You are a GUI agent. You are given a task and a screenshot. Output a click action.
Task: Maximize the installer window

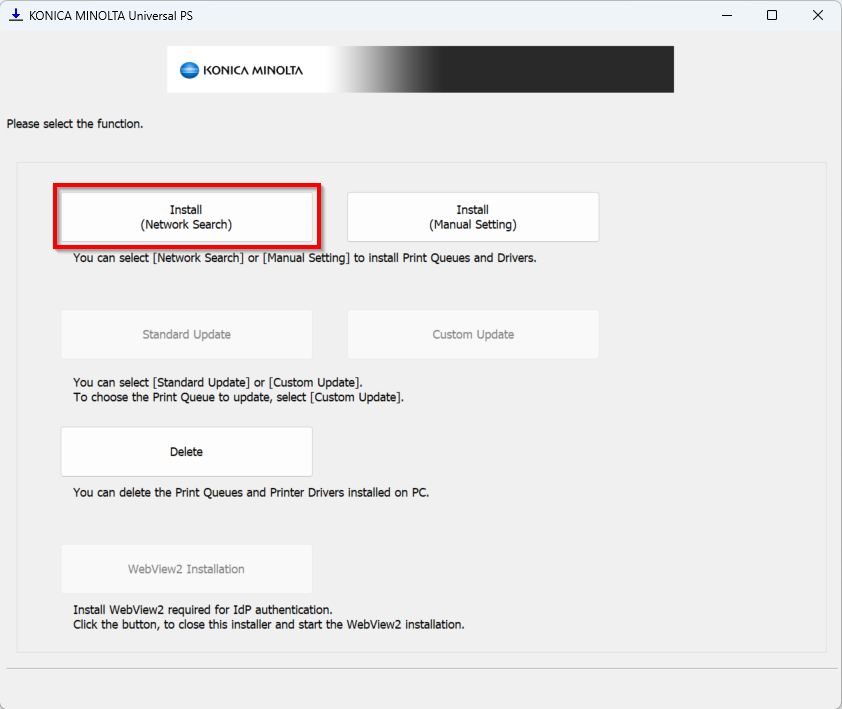(772, 15)
